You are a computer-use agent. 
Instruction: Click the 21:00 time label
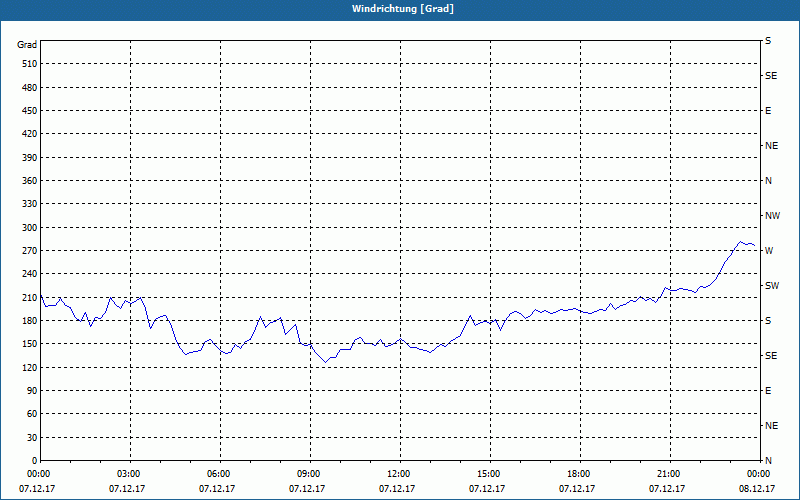670,474
